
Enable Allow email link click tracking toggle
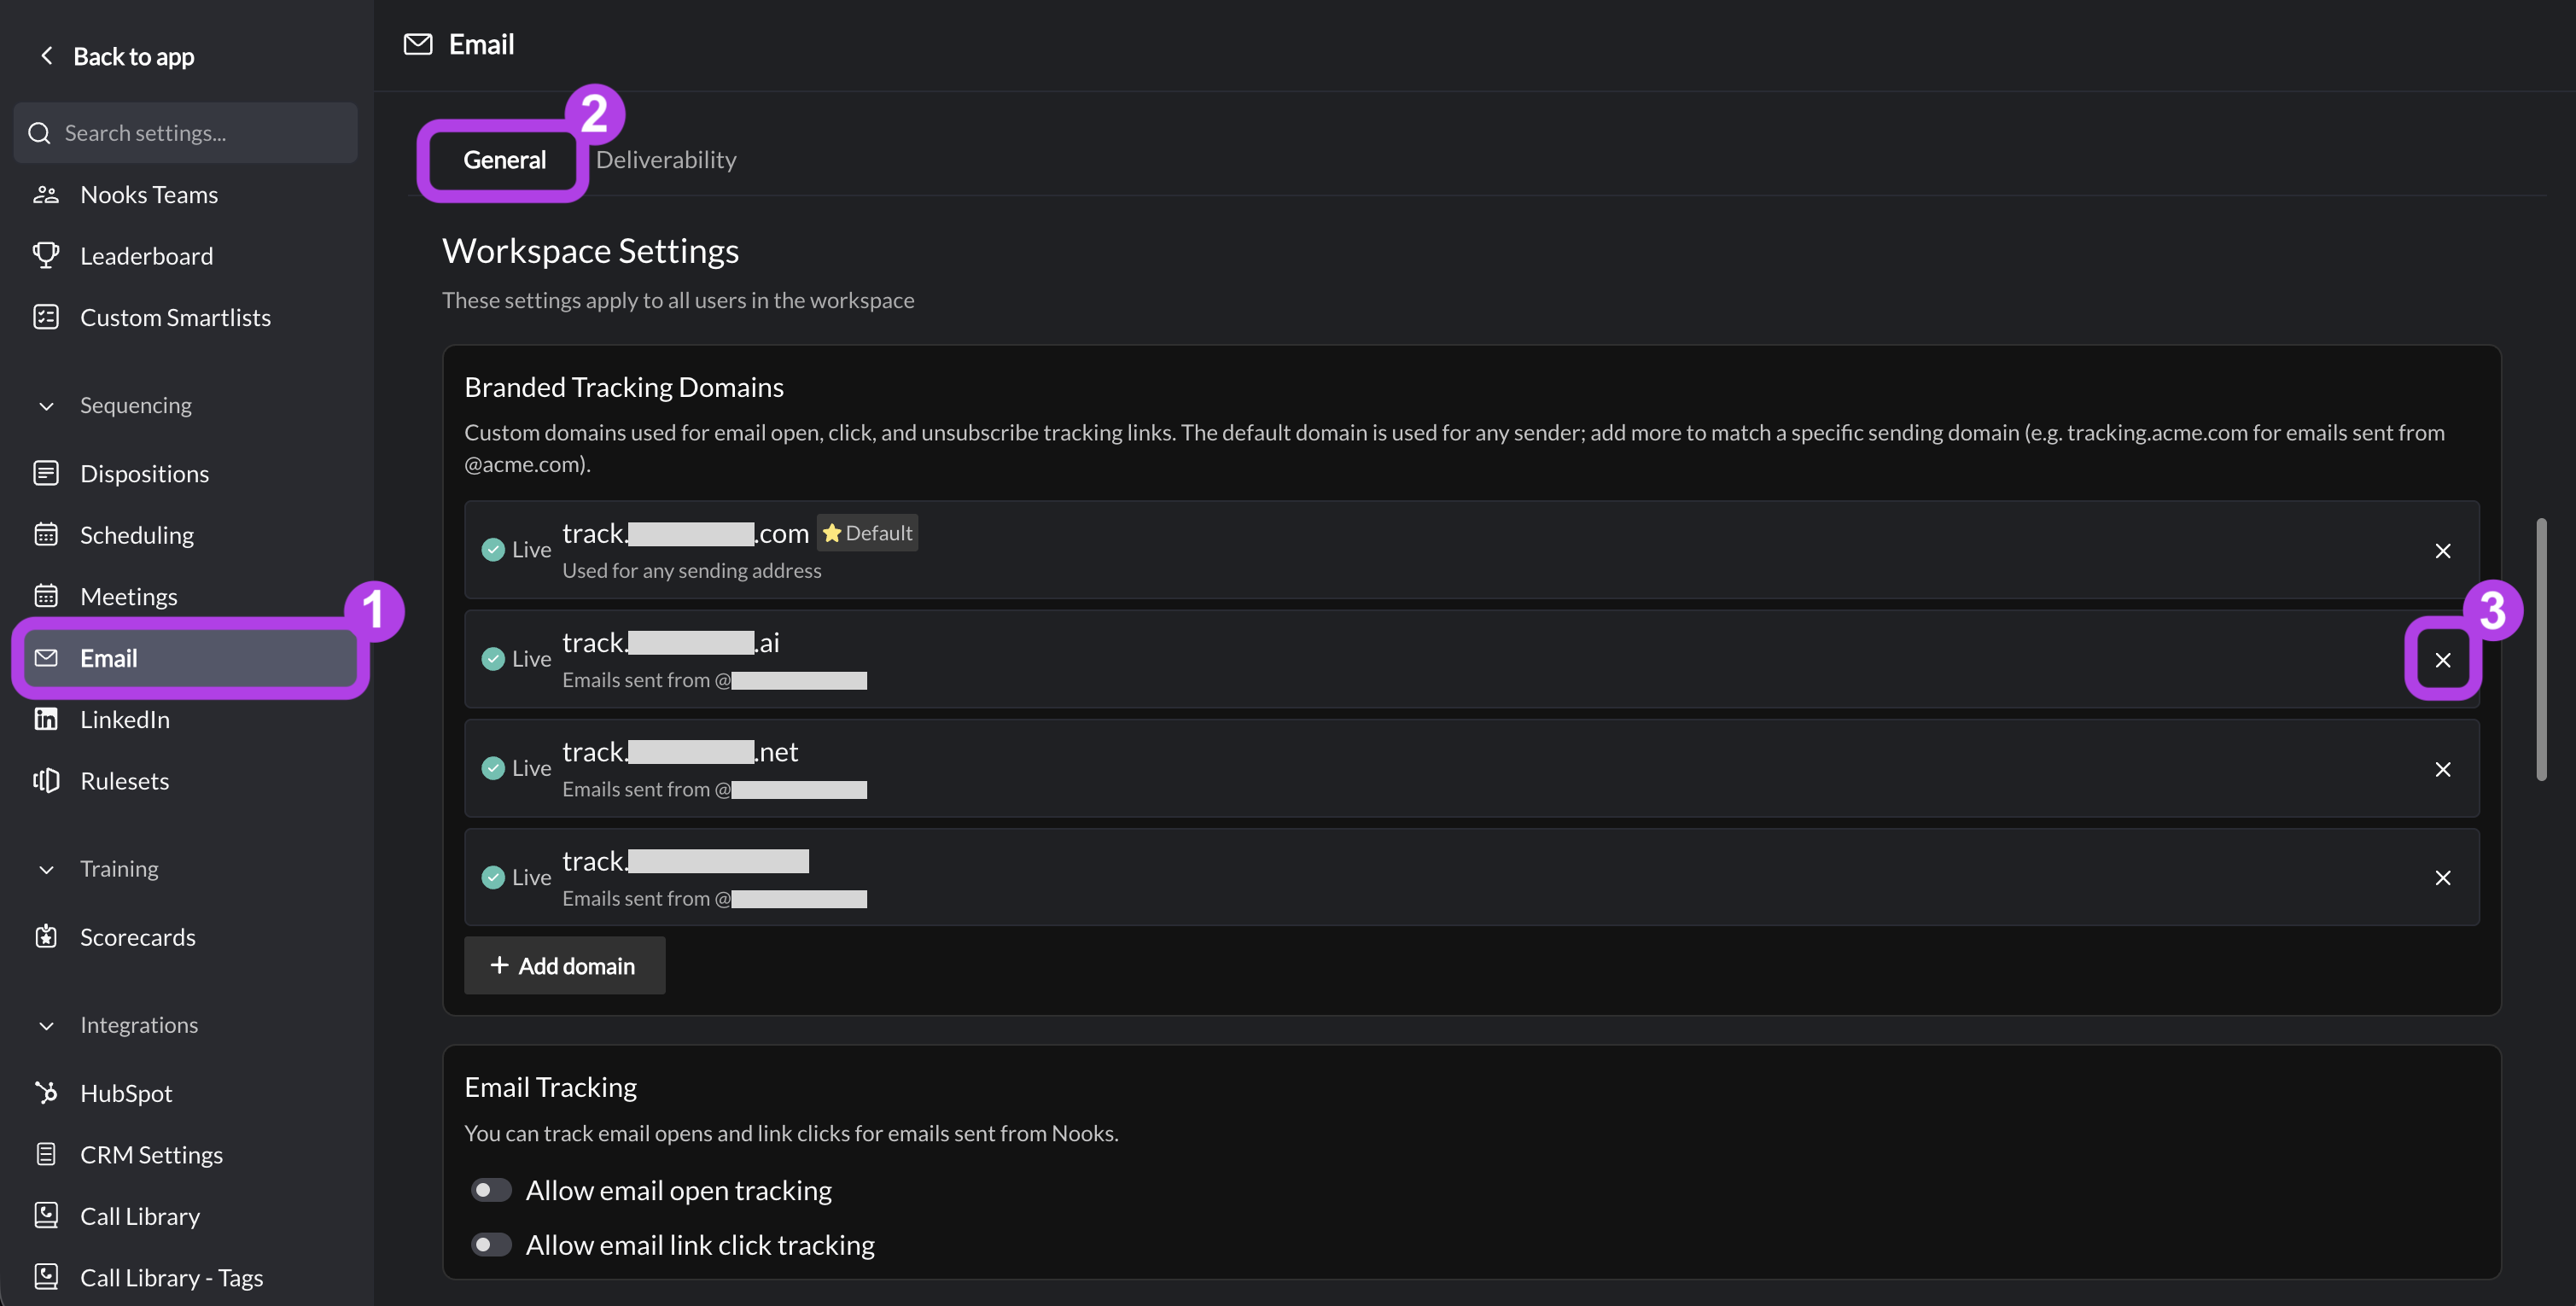click(x=491, y=1245)
